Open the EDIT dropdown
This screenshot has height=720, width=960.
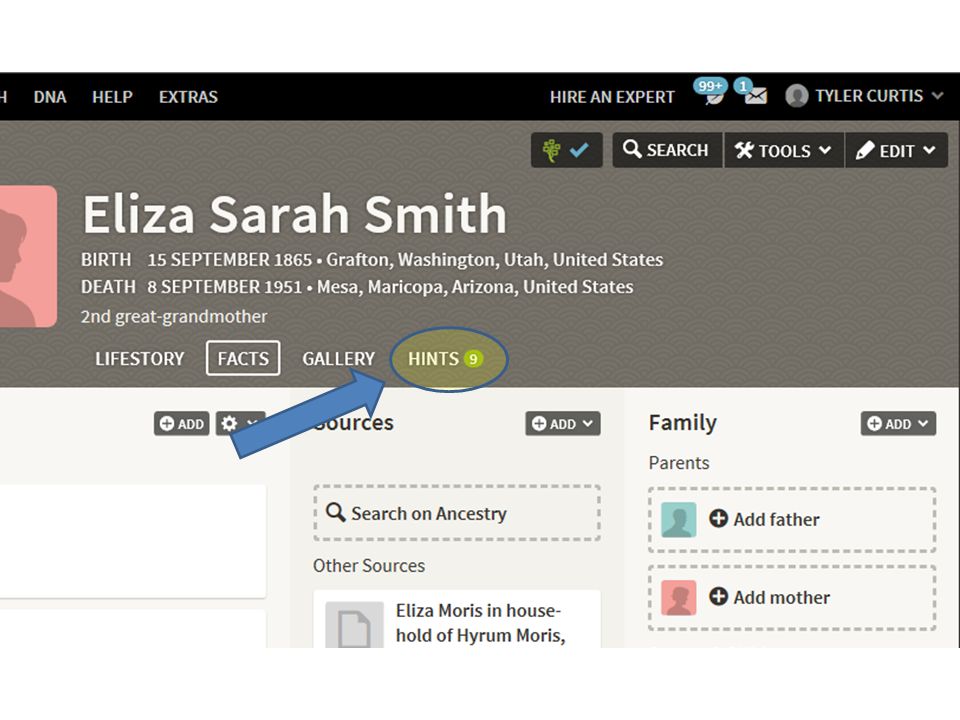(896, 150)
